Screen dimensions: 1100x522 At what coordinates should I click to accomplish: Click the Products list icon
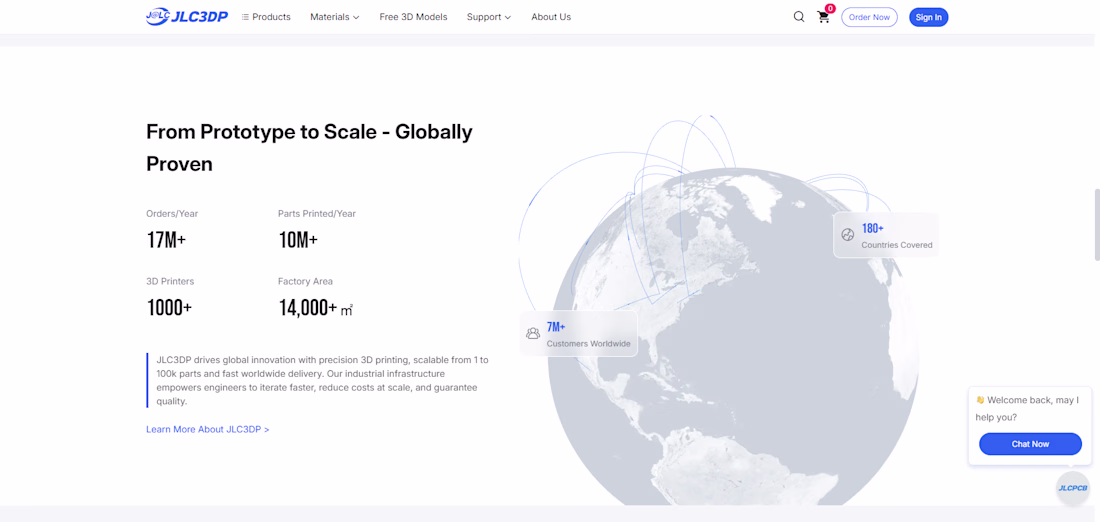(x=245, y=17)
